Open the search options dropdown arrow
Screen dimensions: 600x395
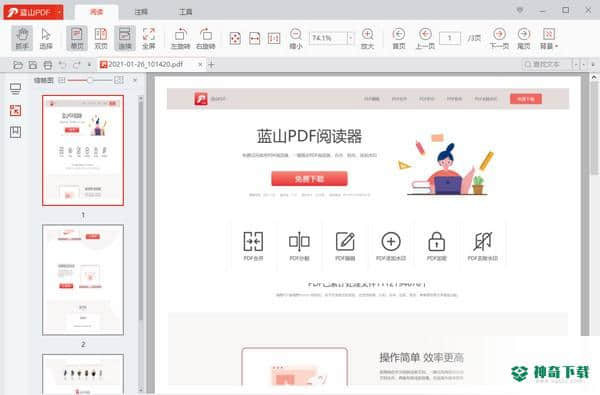pos(576,64)
